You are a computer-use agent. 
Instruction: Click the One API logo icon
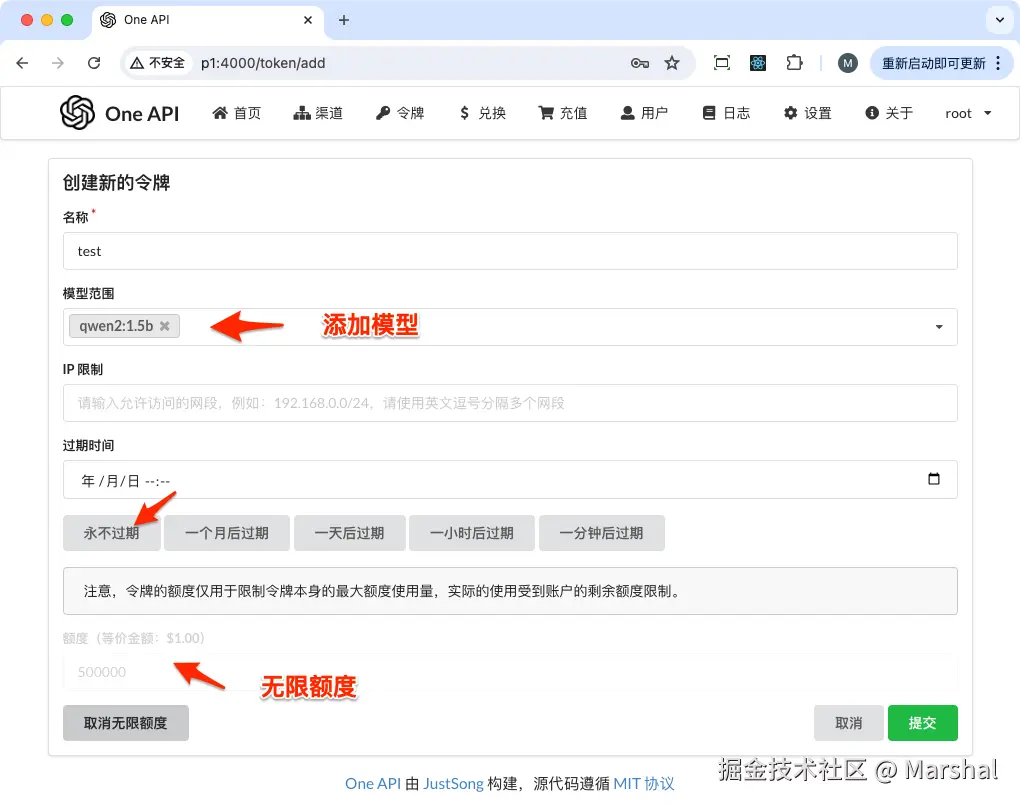tap(77, 113)
